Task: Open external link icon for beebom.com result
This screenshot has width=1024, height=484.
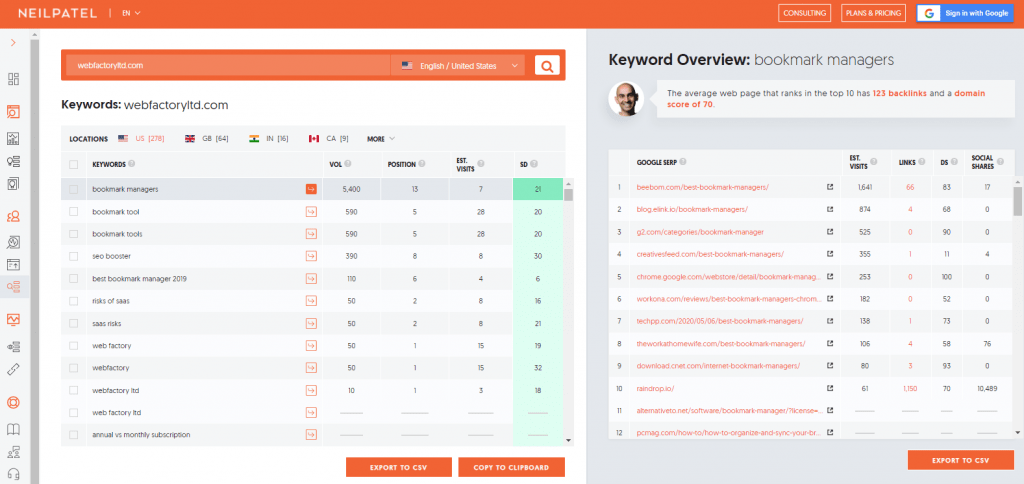Action: pyautogui.click(x=830, y=187)
